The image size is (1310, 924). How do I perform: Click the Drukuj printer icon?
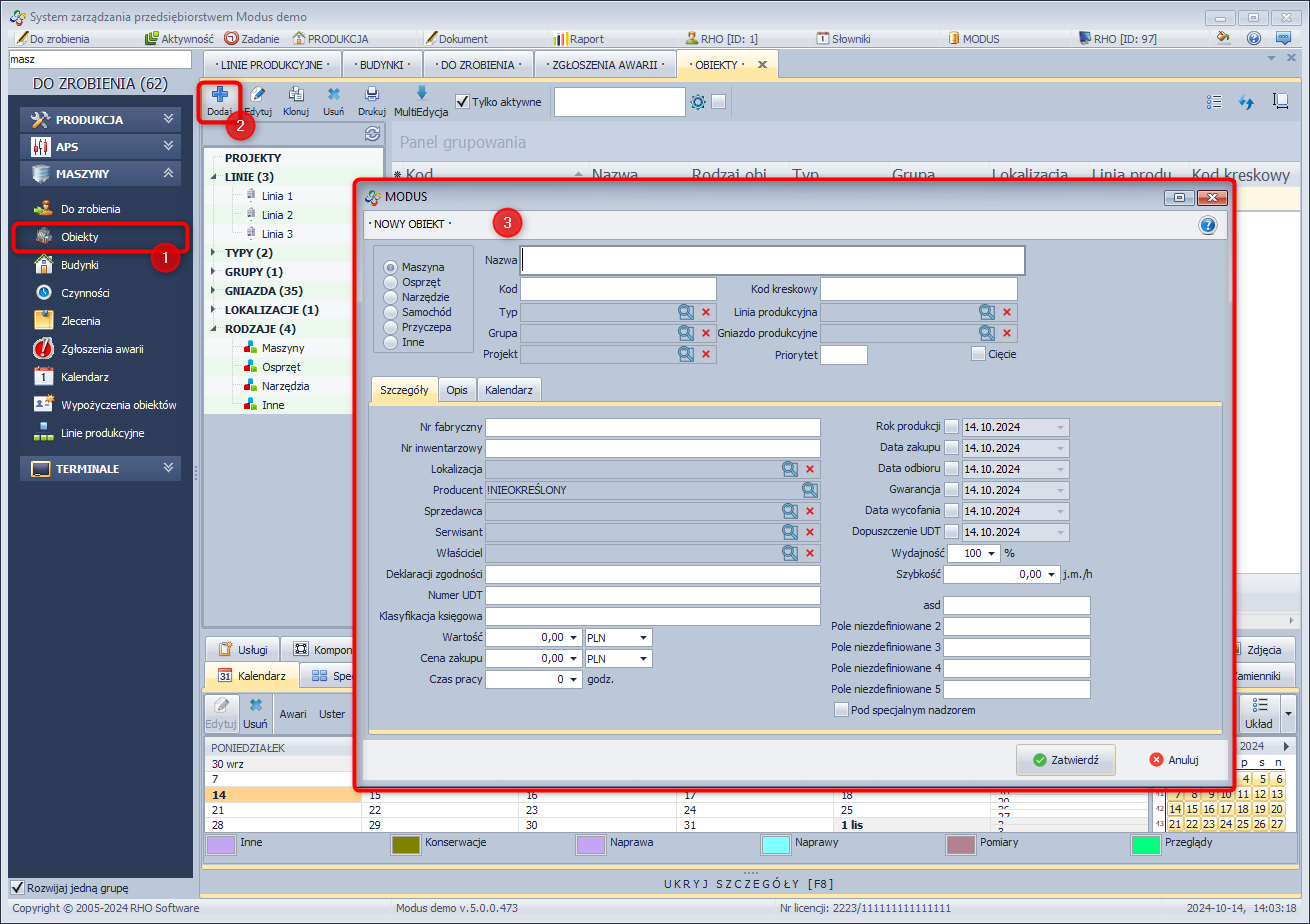371,96
